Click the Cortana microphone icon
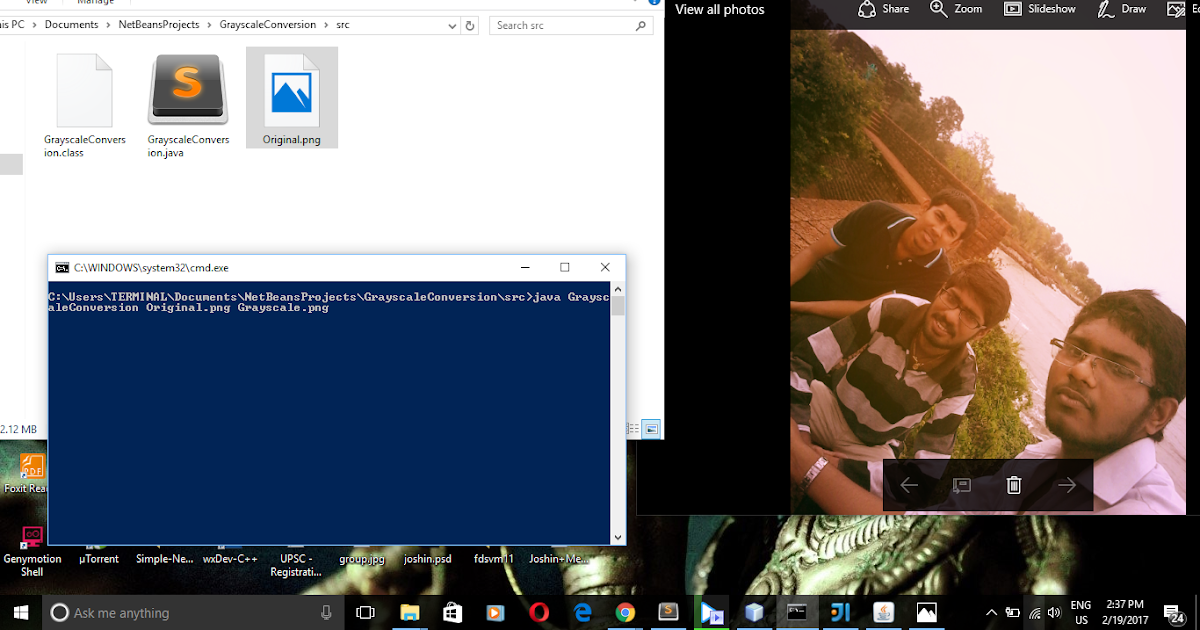Viewport: 1200px width, 630px height. pyautogui.click(x=326, y=612)
